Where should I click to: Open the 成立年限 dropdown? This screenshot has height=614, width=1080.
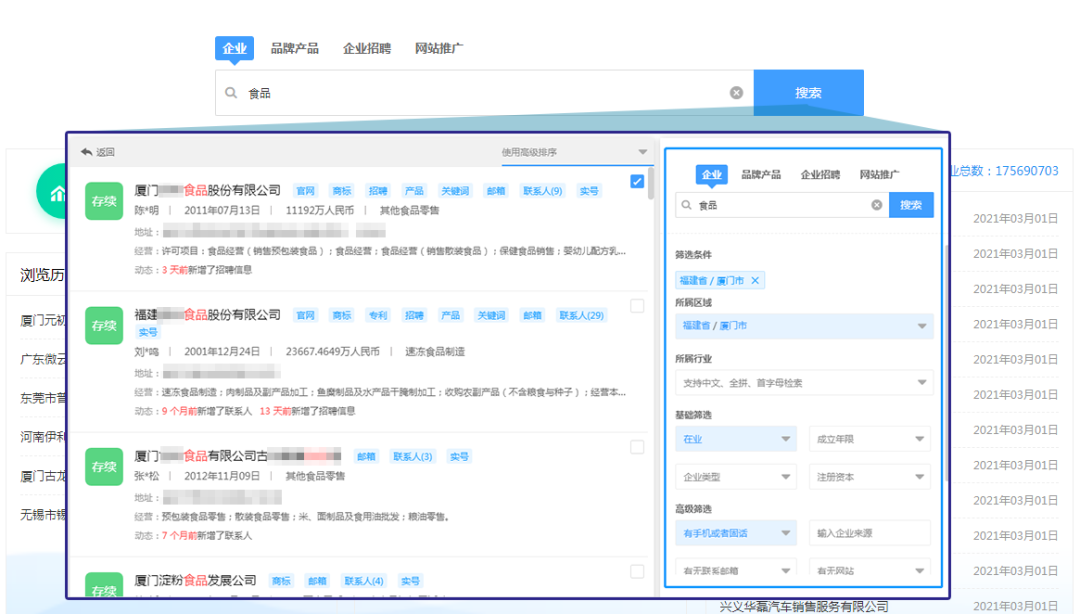(x=870, y=439)
